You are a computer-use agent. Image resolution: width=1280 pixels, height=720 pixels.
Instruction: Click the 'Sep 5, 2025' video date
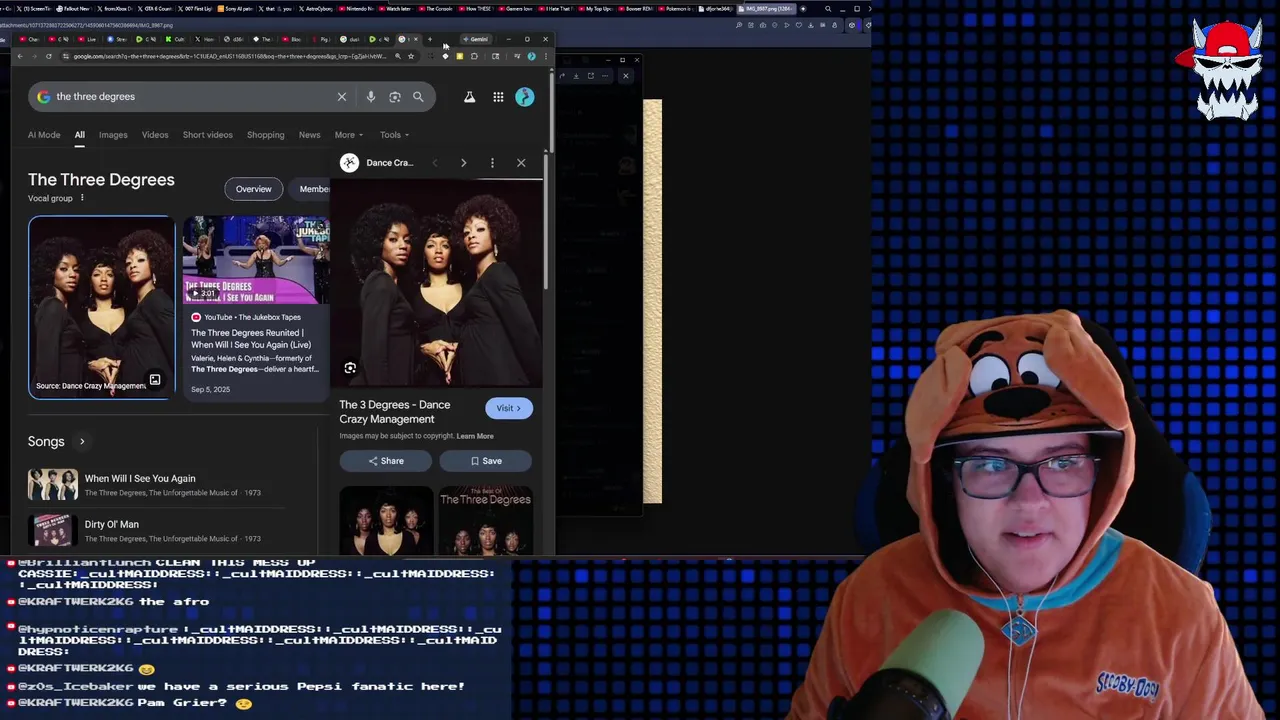point(210,389)
